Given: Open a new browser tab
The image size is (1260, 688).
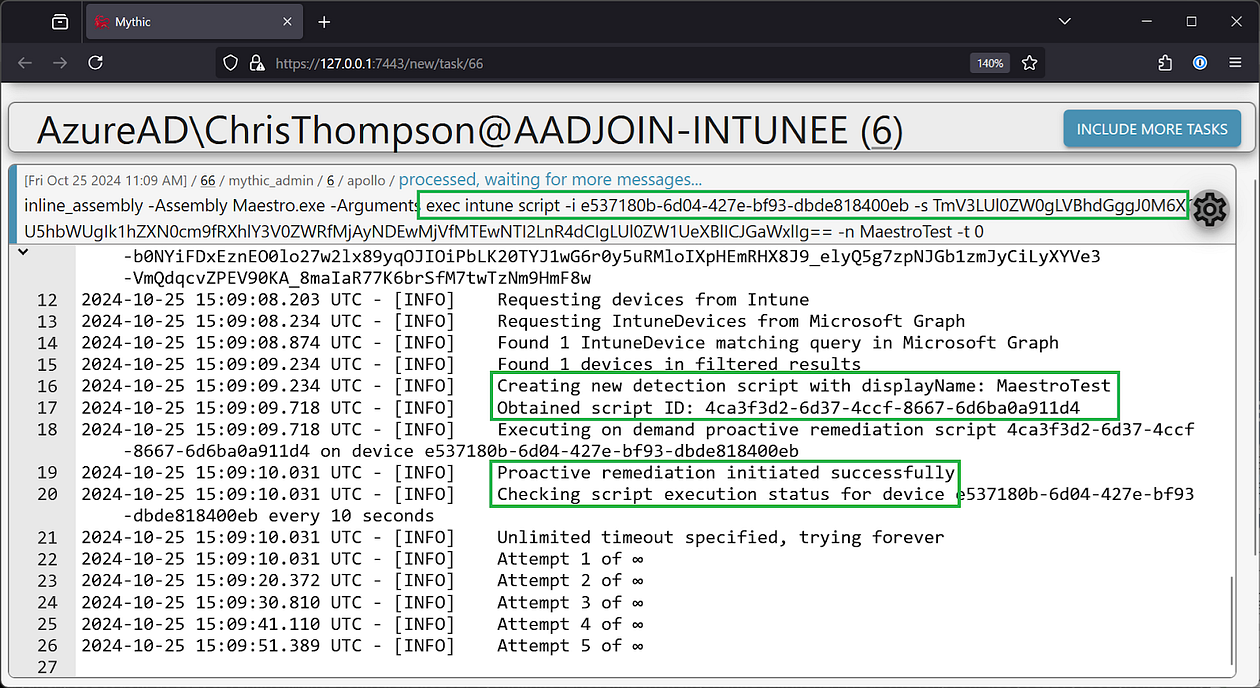Looking at the screenshot, I should point(323,22).
